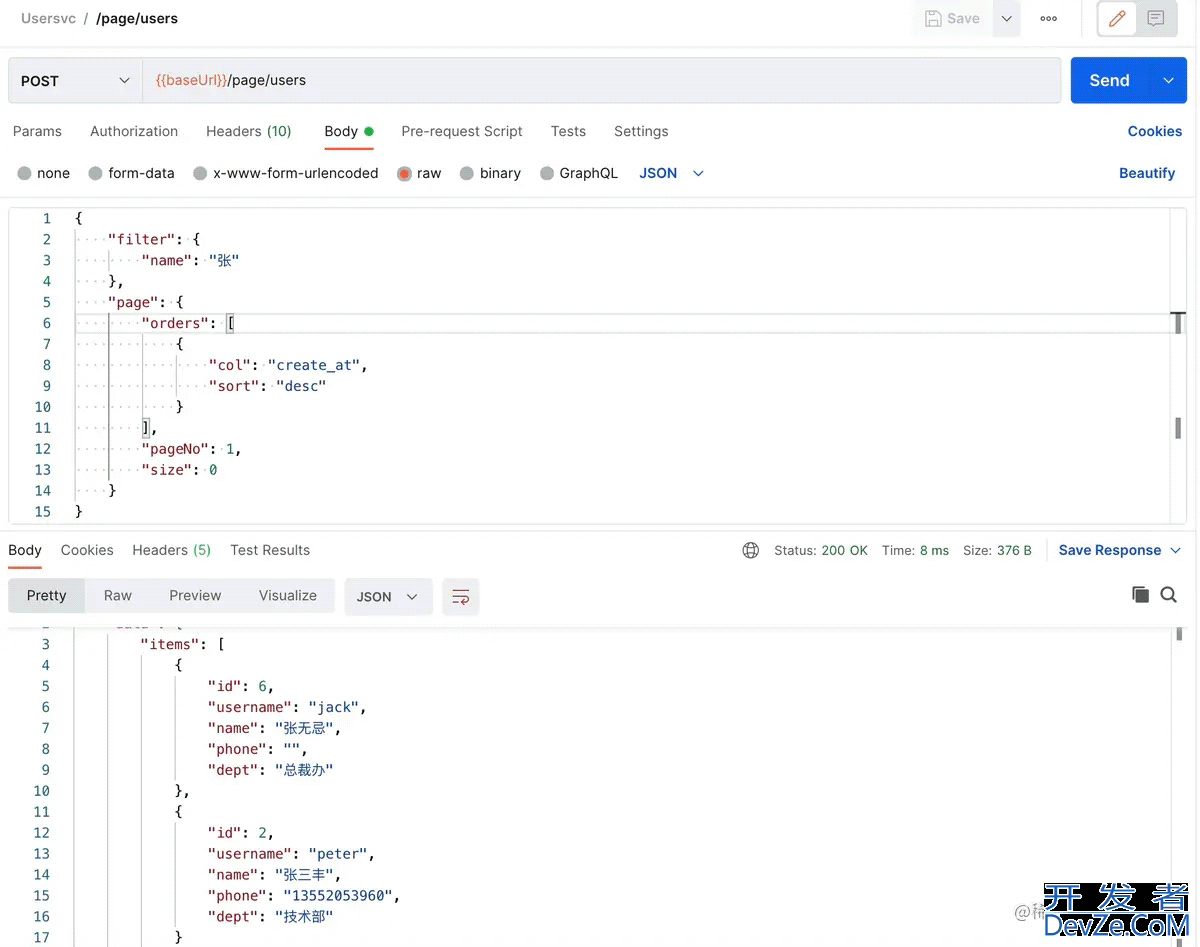Select the none body type

(x=44, y=173)
